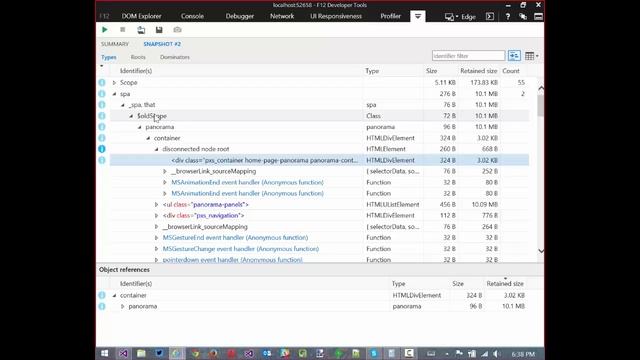Open the Windows Start button
The width and height of the screenshot is (640, 360).
click(104, 353)
